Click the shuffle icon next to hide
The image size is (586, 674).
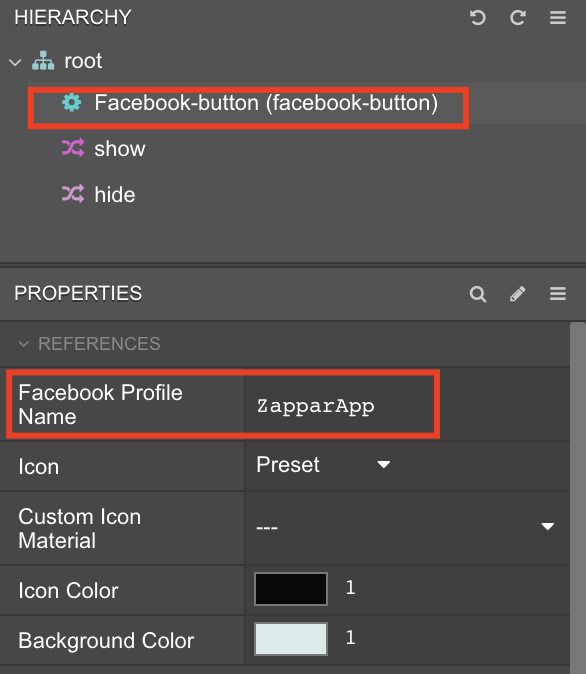(x=73, y=194)
